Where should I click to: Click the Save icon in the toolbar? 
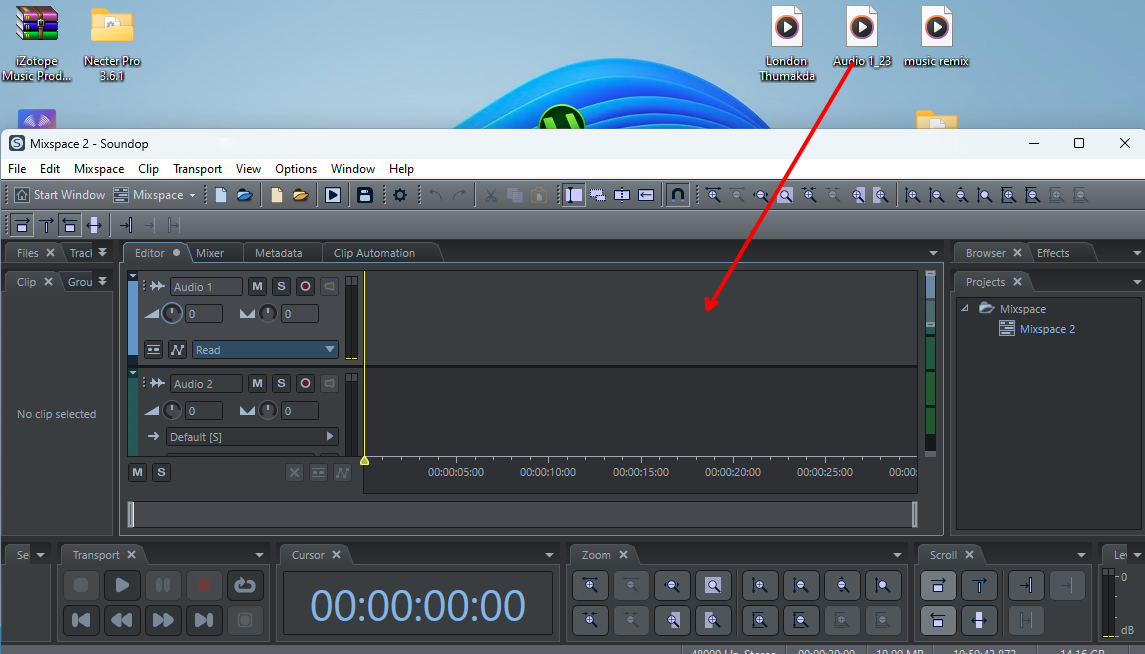[x=365, y=195]
